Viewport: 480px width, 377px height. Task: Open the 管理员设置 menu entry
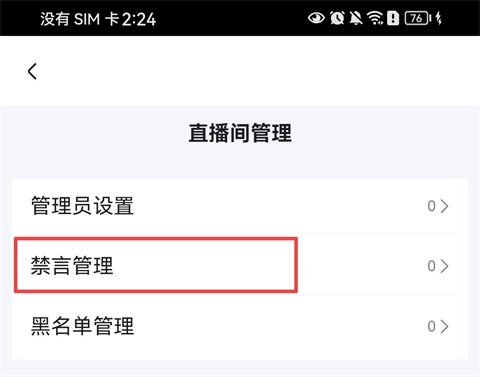(240, 206)
